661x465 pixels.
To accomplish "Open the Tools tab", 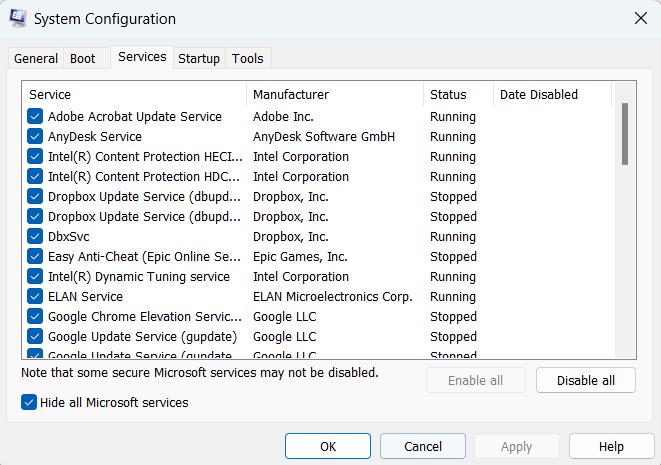I will coord(247,58).
